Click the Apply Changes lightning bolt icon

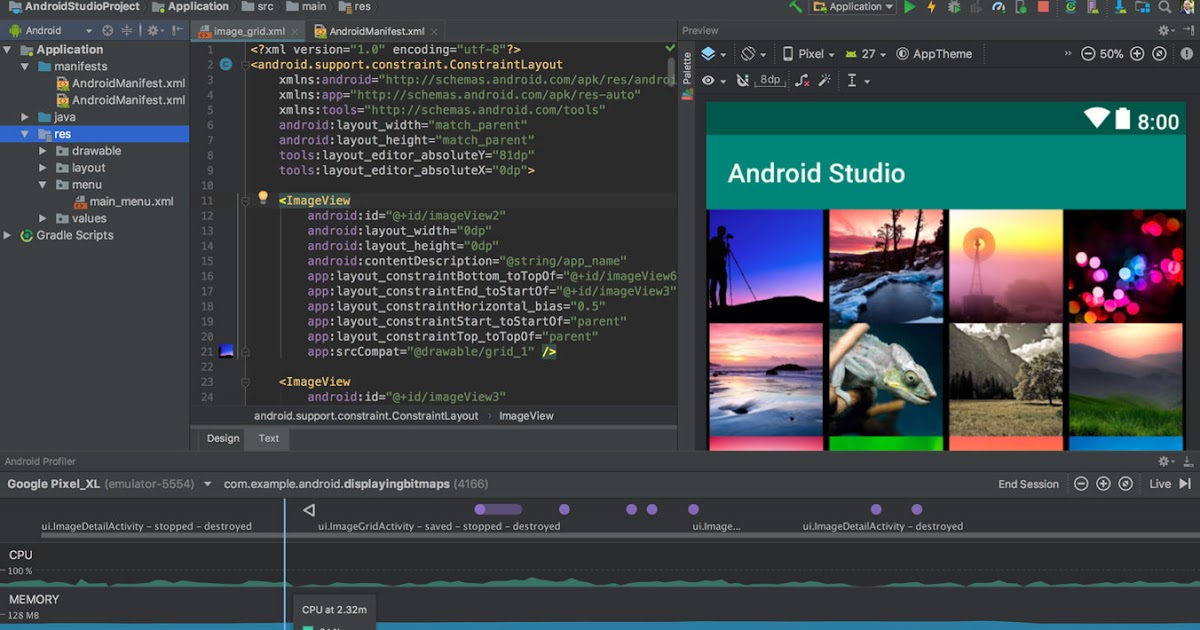pos(929,9)
